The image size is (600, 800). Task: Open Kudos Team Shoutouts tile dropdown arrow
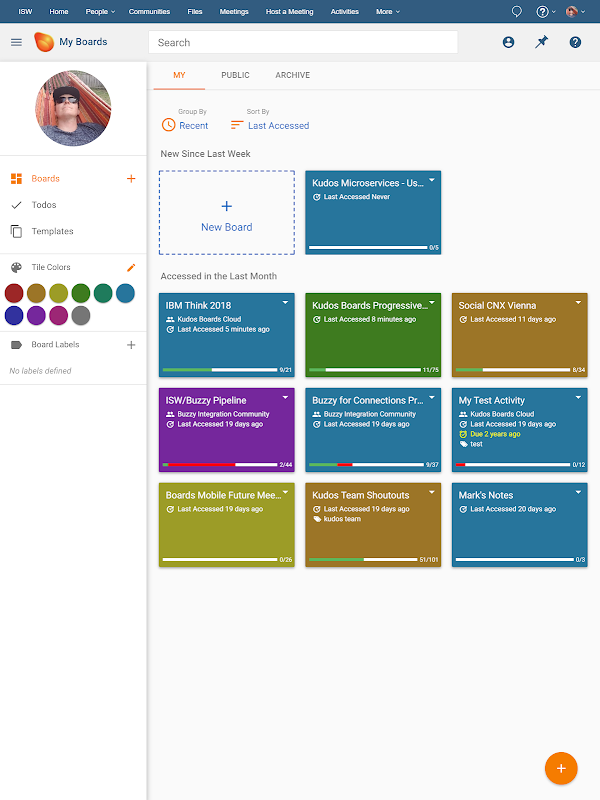(x=432, y=492)
